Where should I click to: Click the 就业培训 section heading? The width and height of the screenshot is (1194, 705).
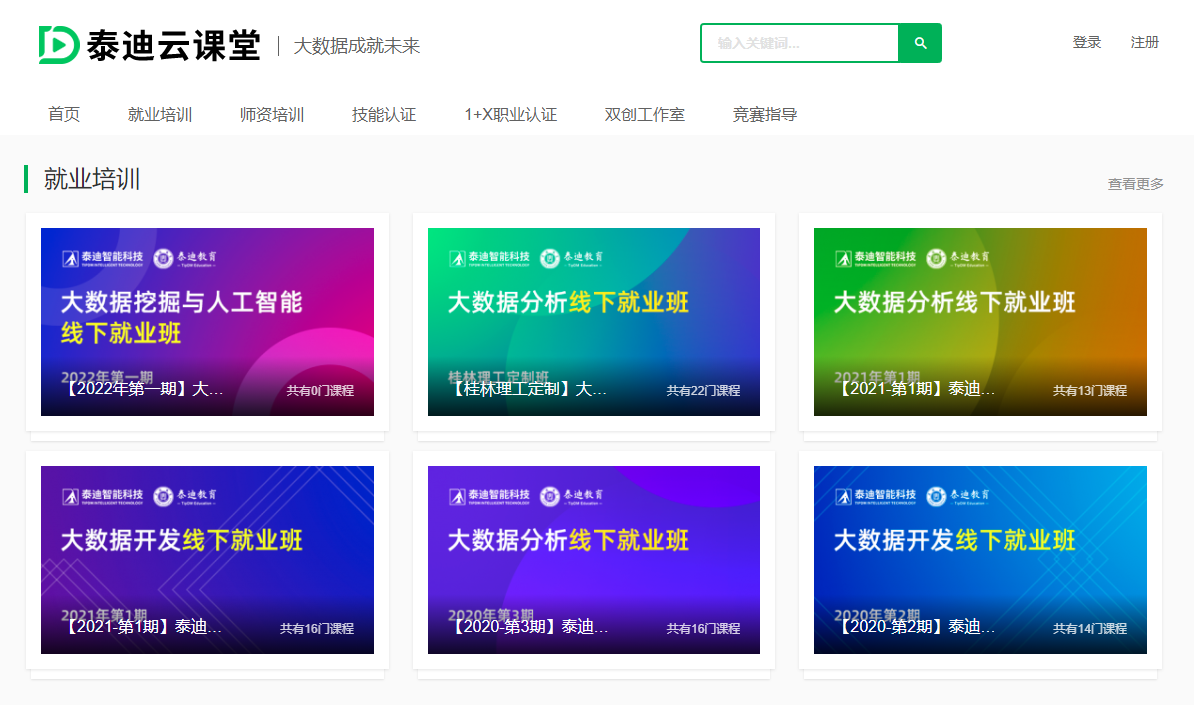point(92,179)
